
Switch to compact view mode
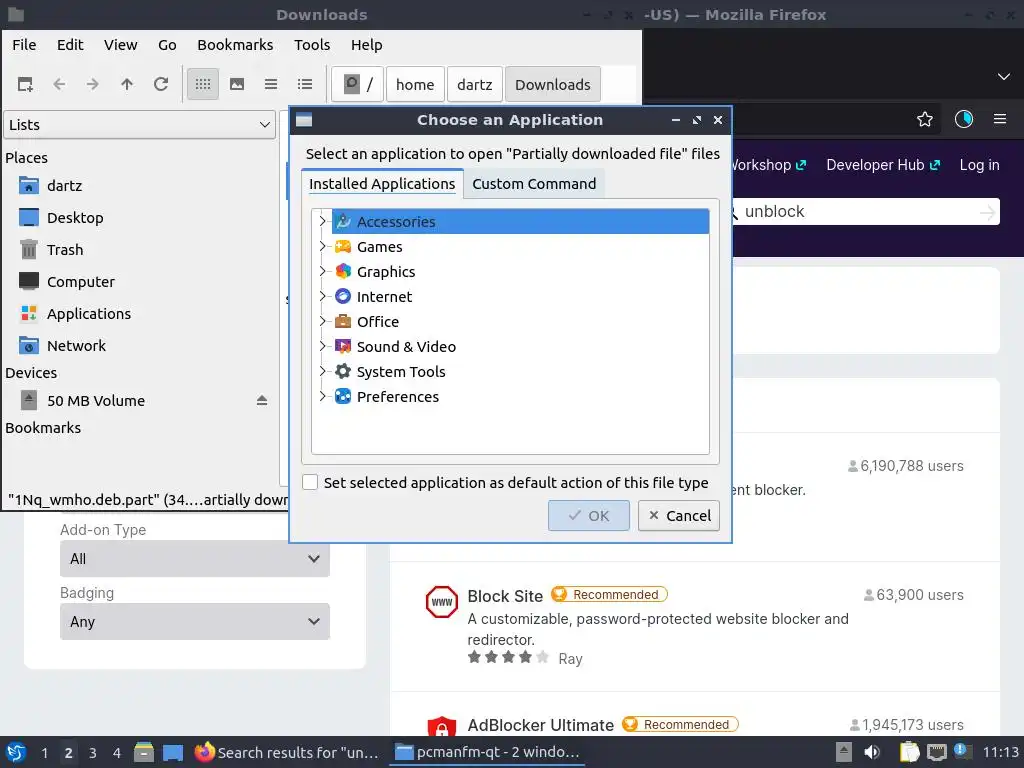(271, 84)
